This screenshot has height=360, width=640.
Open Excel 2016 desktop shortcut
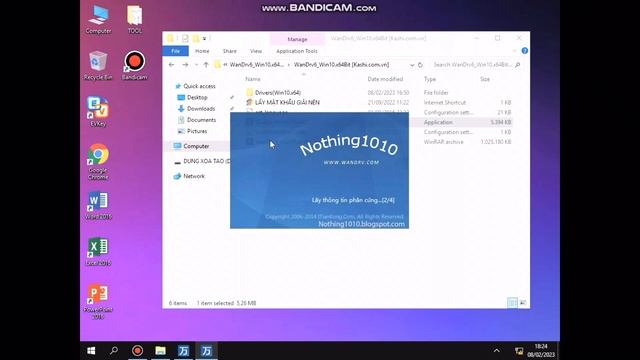(98, 251)
